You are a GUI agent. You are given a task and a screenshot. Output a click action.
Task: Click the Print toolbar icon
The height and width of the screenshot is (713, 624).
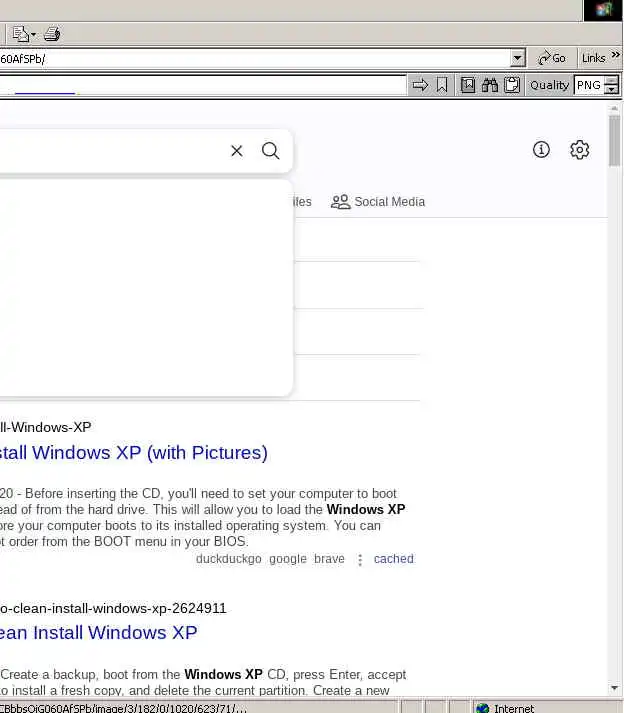[52, 34]
